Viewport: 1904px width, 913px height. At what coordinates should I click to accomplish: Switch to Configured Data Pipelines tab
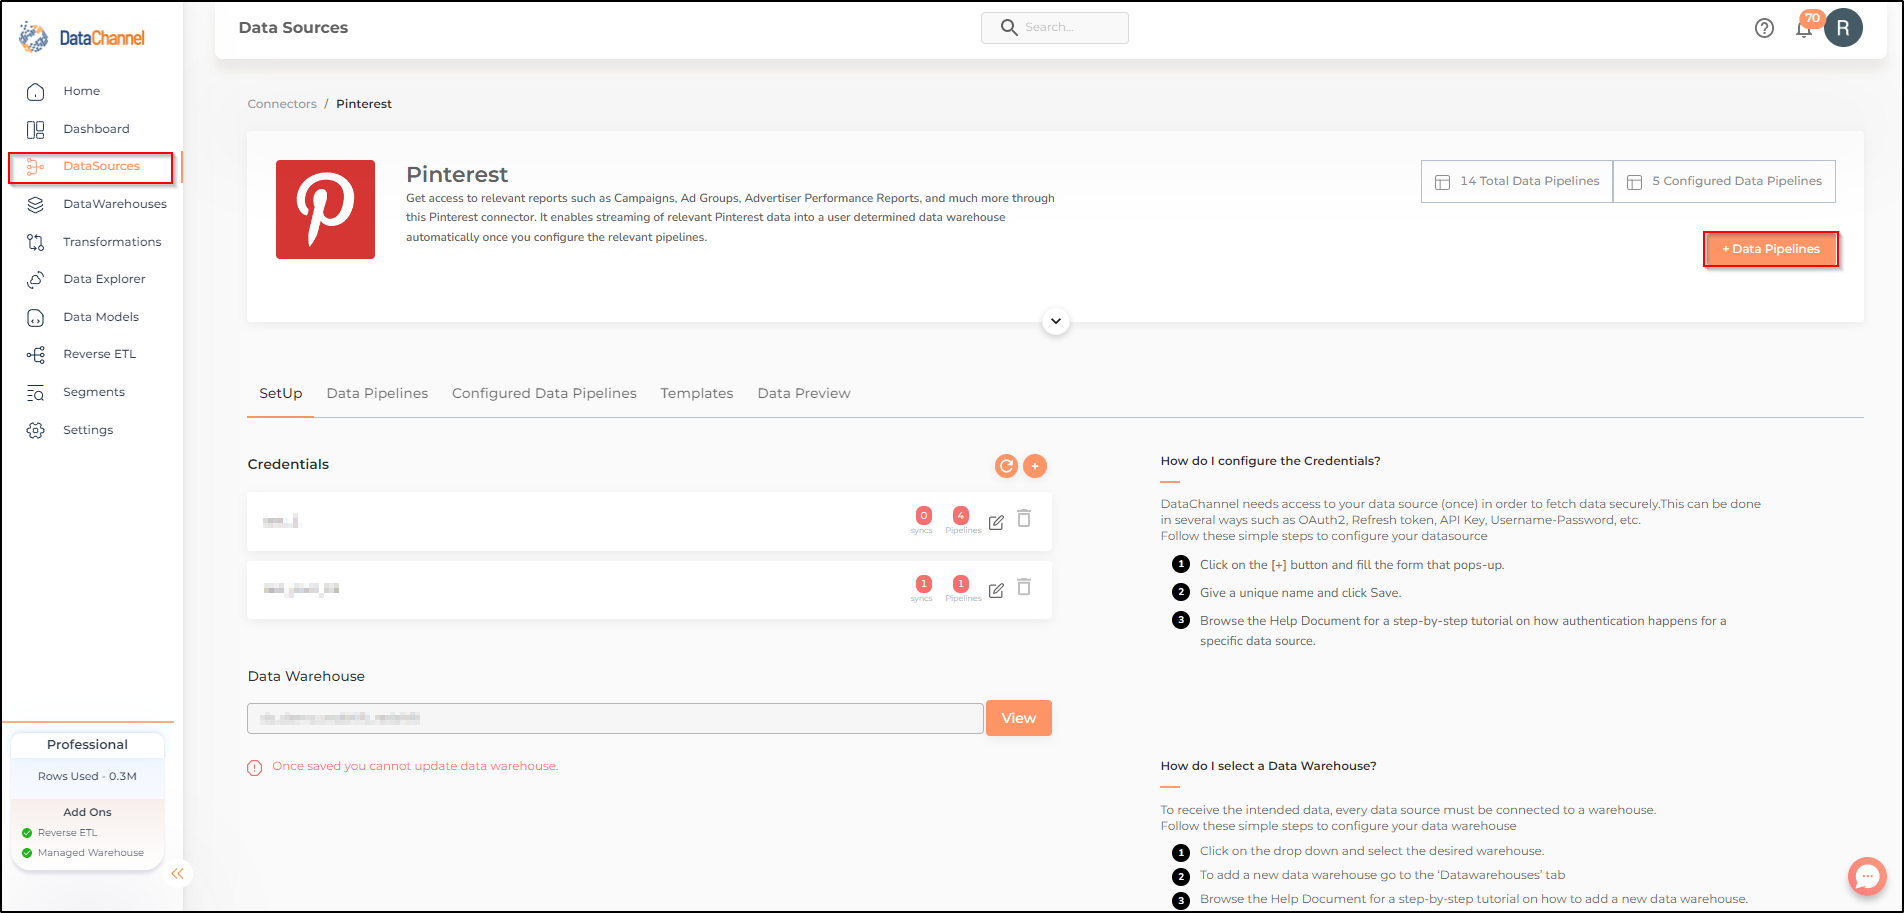(544, 394)
